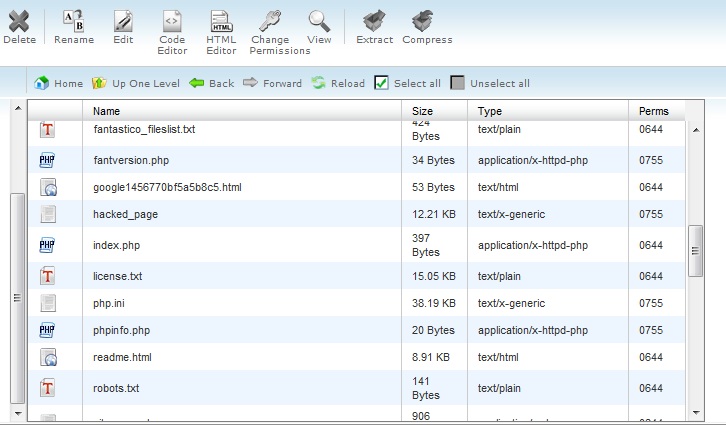The height and width of the screenshot is (425, 726).
Task: Click text icon of license.txt
Action: (47, 276)
